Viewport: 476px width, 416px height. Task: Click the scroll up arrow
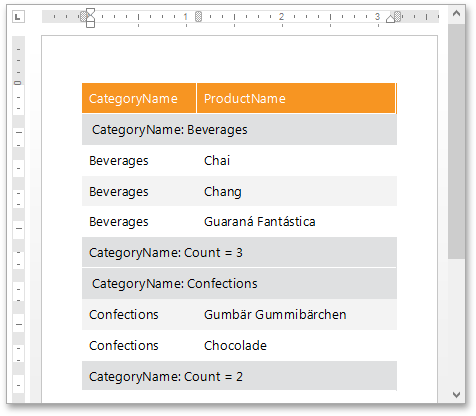tap(456, 14)
